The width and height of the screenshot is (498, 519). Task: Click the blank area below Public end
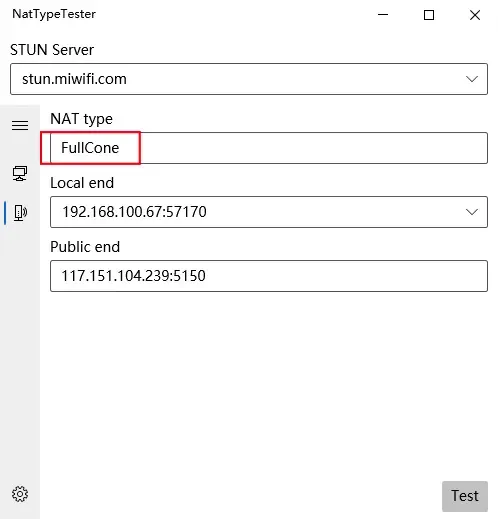click(x=269, y=383)
